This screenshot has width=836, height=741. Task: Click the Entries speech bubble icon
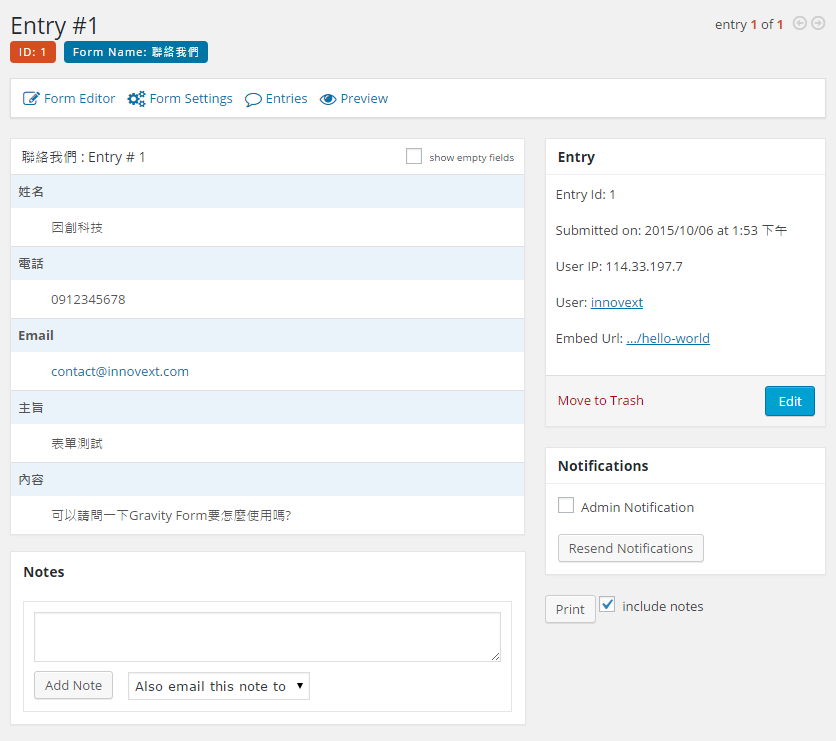click(253, 99)
